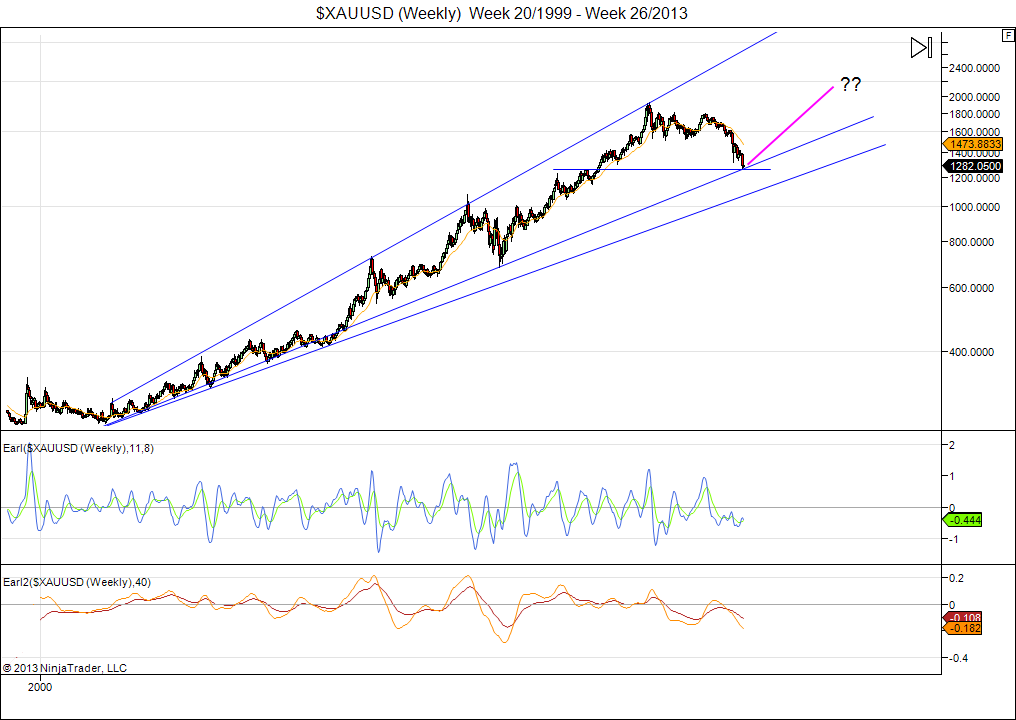Select the ?? text annotation
Screen dimensions: 1016x720
point(850,85)
